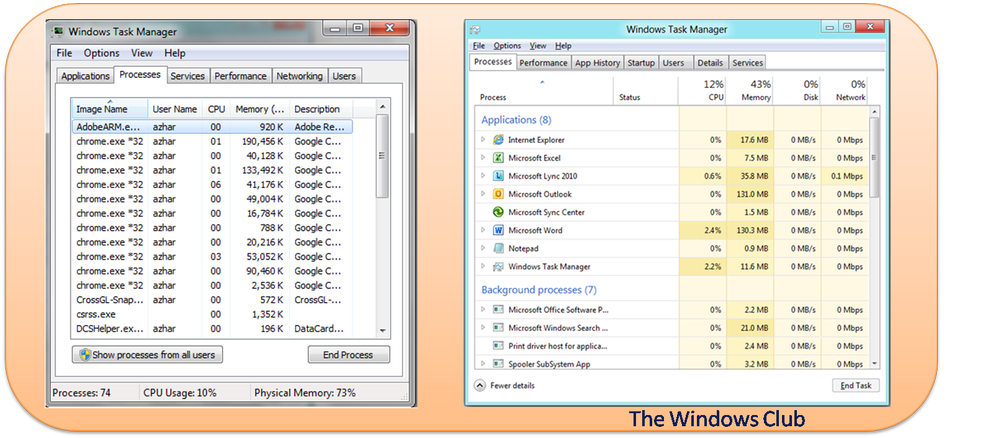Screen dimensions: 1000x438
Task: Click the Notepad icon in Applications list
Action: 499,248
